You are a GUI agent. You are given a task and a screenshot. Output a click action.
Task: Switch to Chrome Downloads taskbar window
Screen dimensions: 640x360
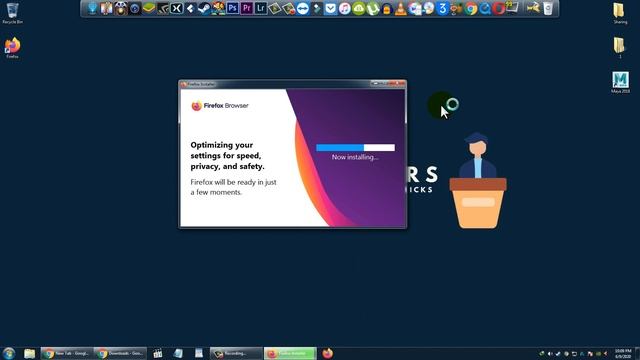point(120,353)
